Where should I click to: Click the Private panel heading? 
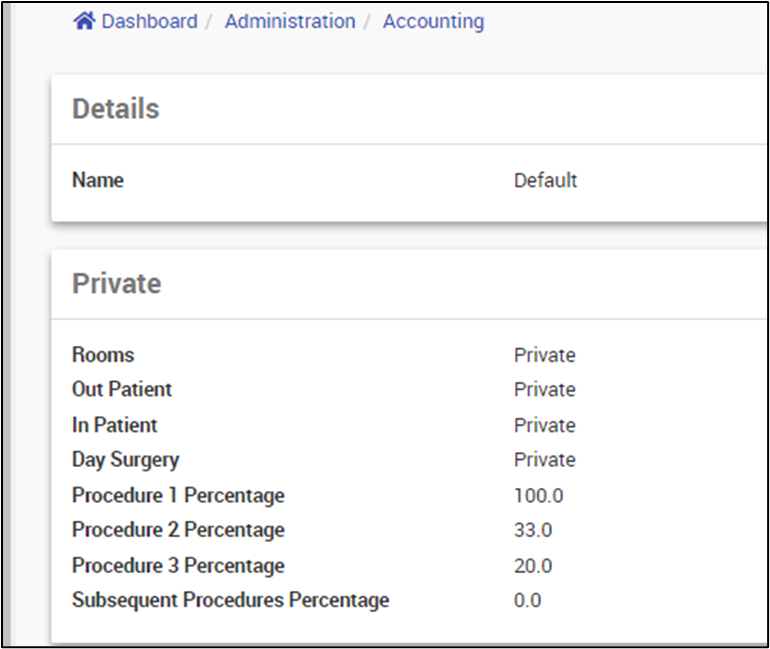point(117,284)
